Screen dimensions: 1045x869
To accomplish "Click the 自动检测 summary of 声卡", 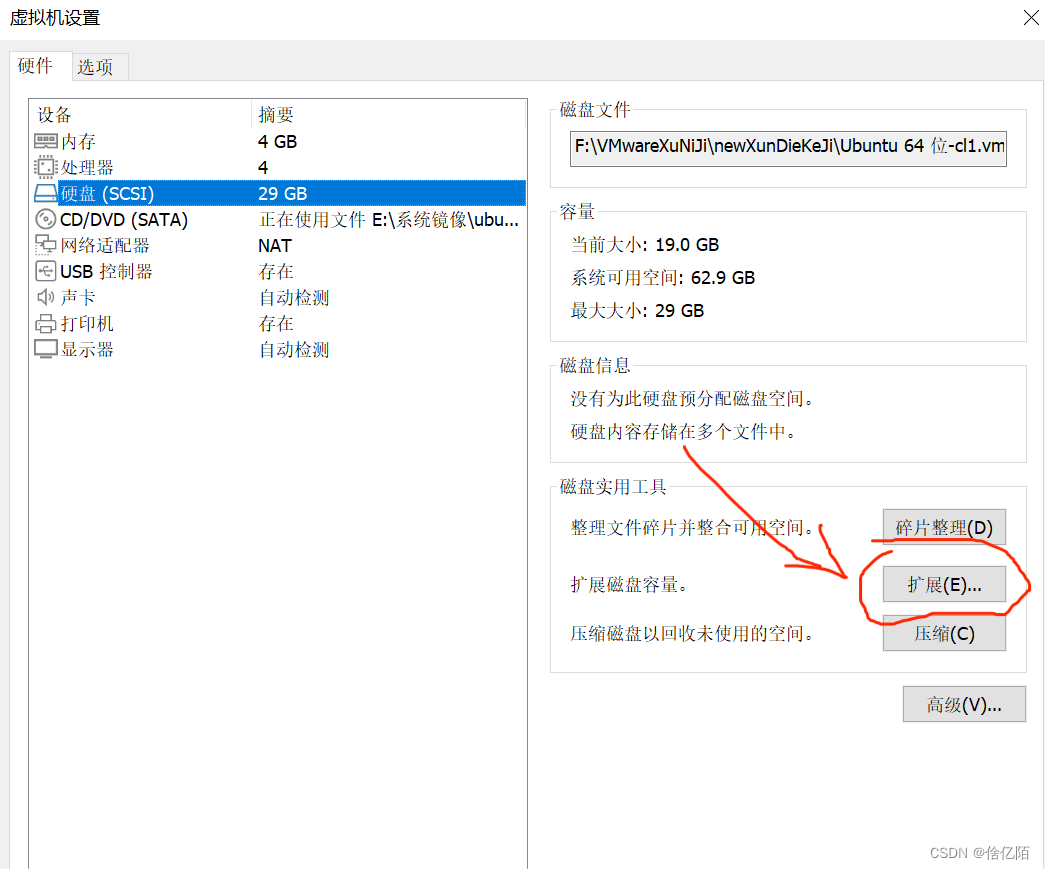I will [294, 297].
